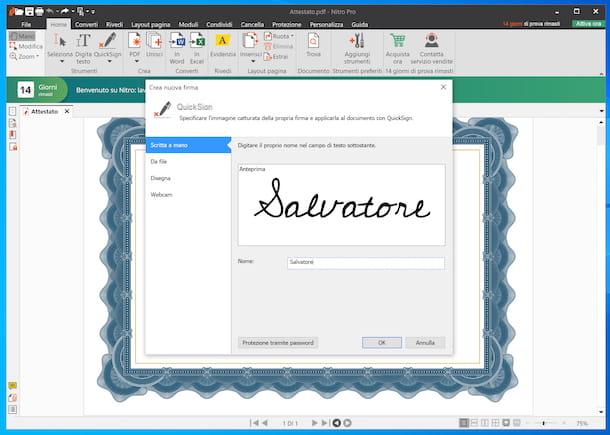Screen dimensions: 610x435
Task: Insert pages with Inserisci
Action: [251, 45]
